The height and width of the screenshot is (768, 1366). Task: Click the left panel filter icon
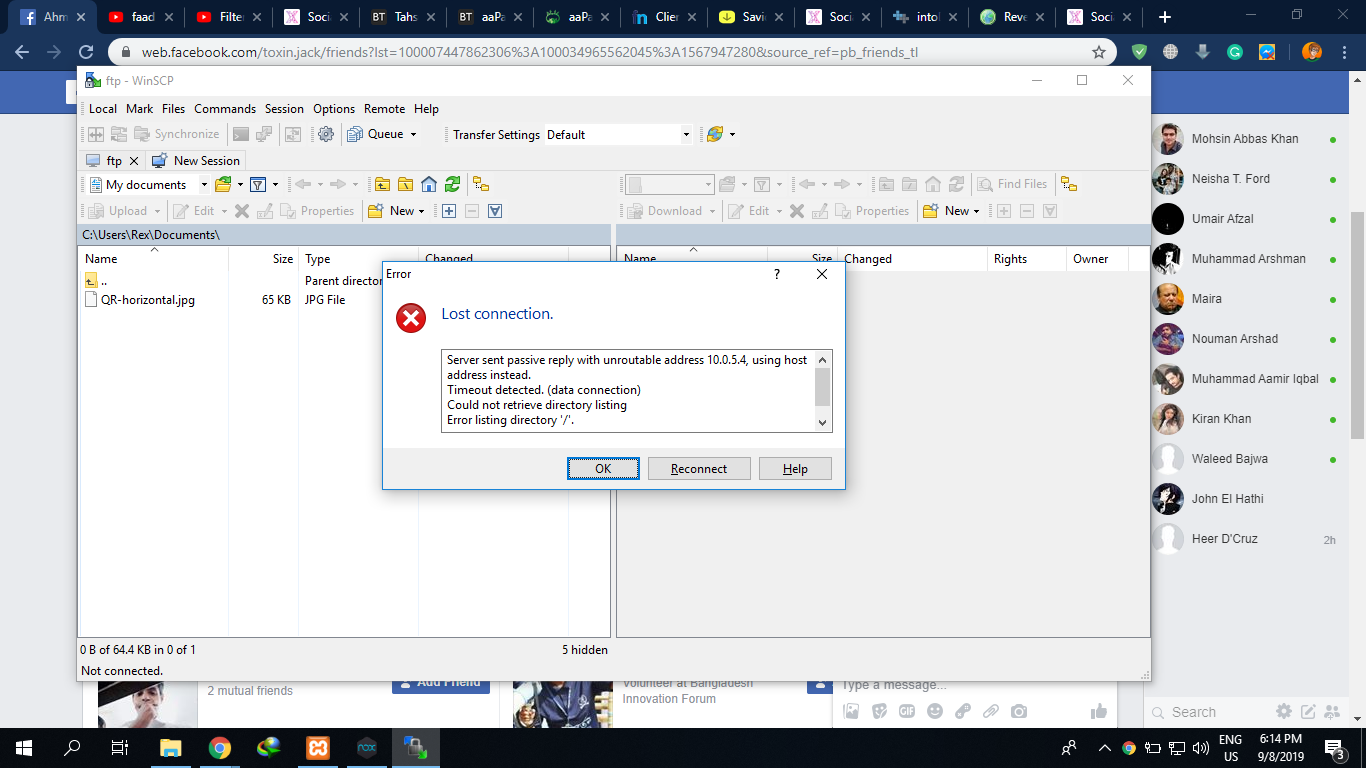(x=257, y=184)
